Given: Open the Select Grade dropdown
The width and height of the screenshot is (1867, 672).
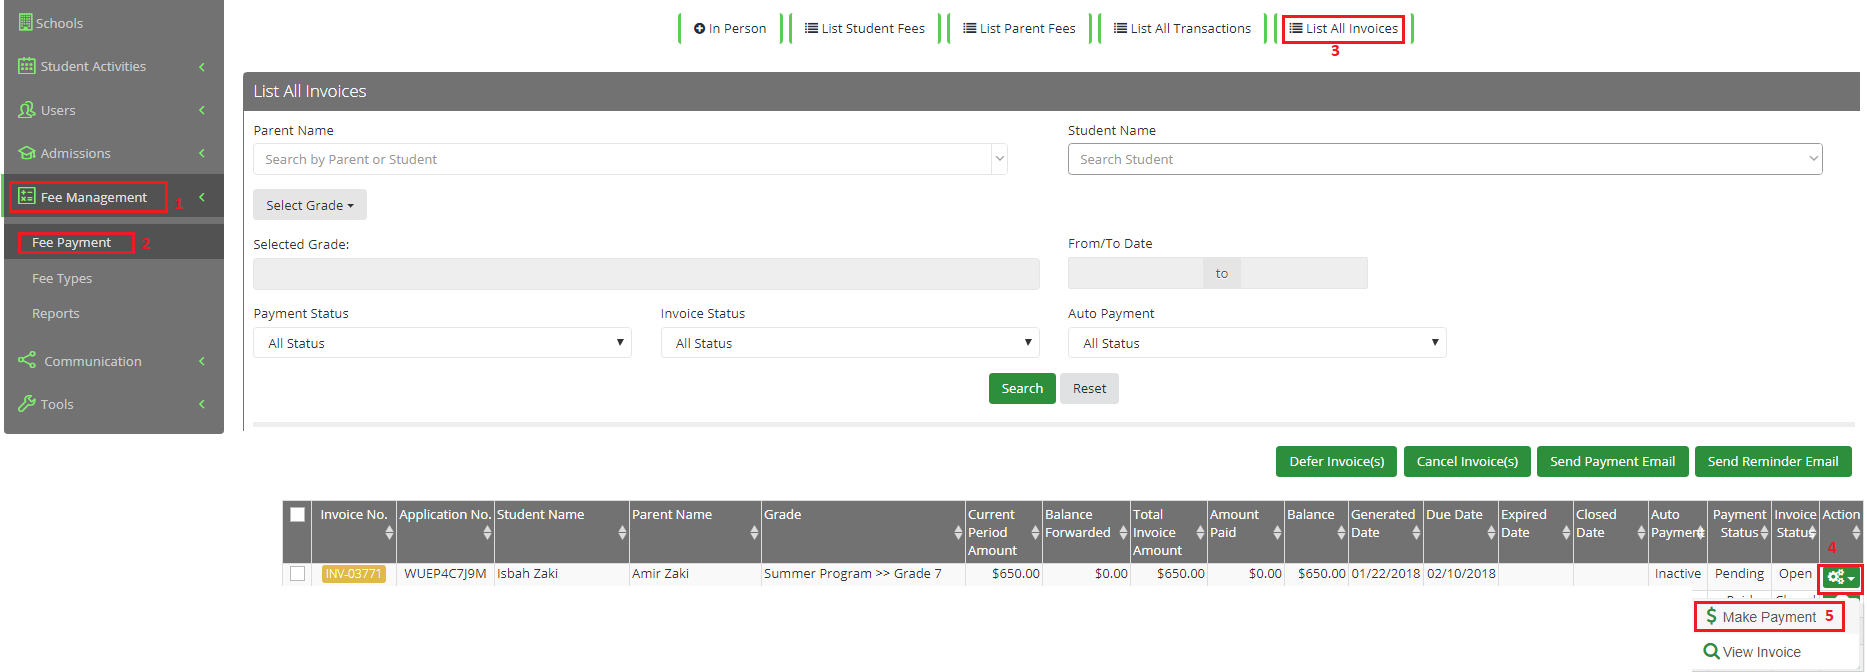Looking at the screenshot, I should tap(310, 205).
